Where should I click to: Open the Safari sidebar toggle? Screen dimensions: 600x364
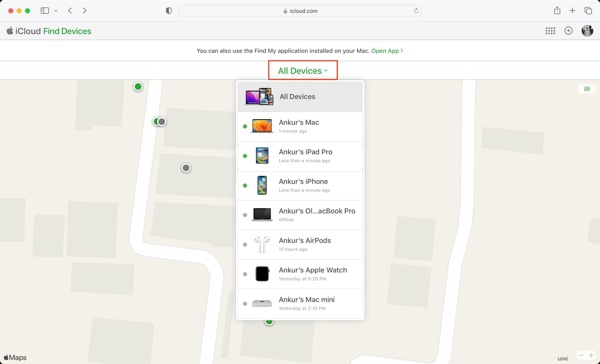[45, 11]
